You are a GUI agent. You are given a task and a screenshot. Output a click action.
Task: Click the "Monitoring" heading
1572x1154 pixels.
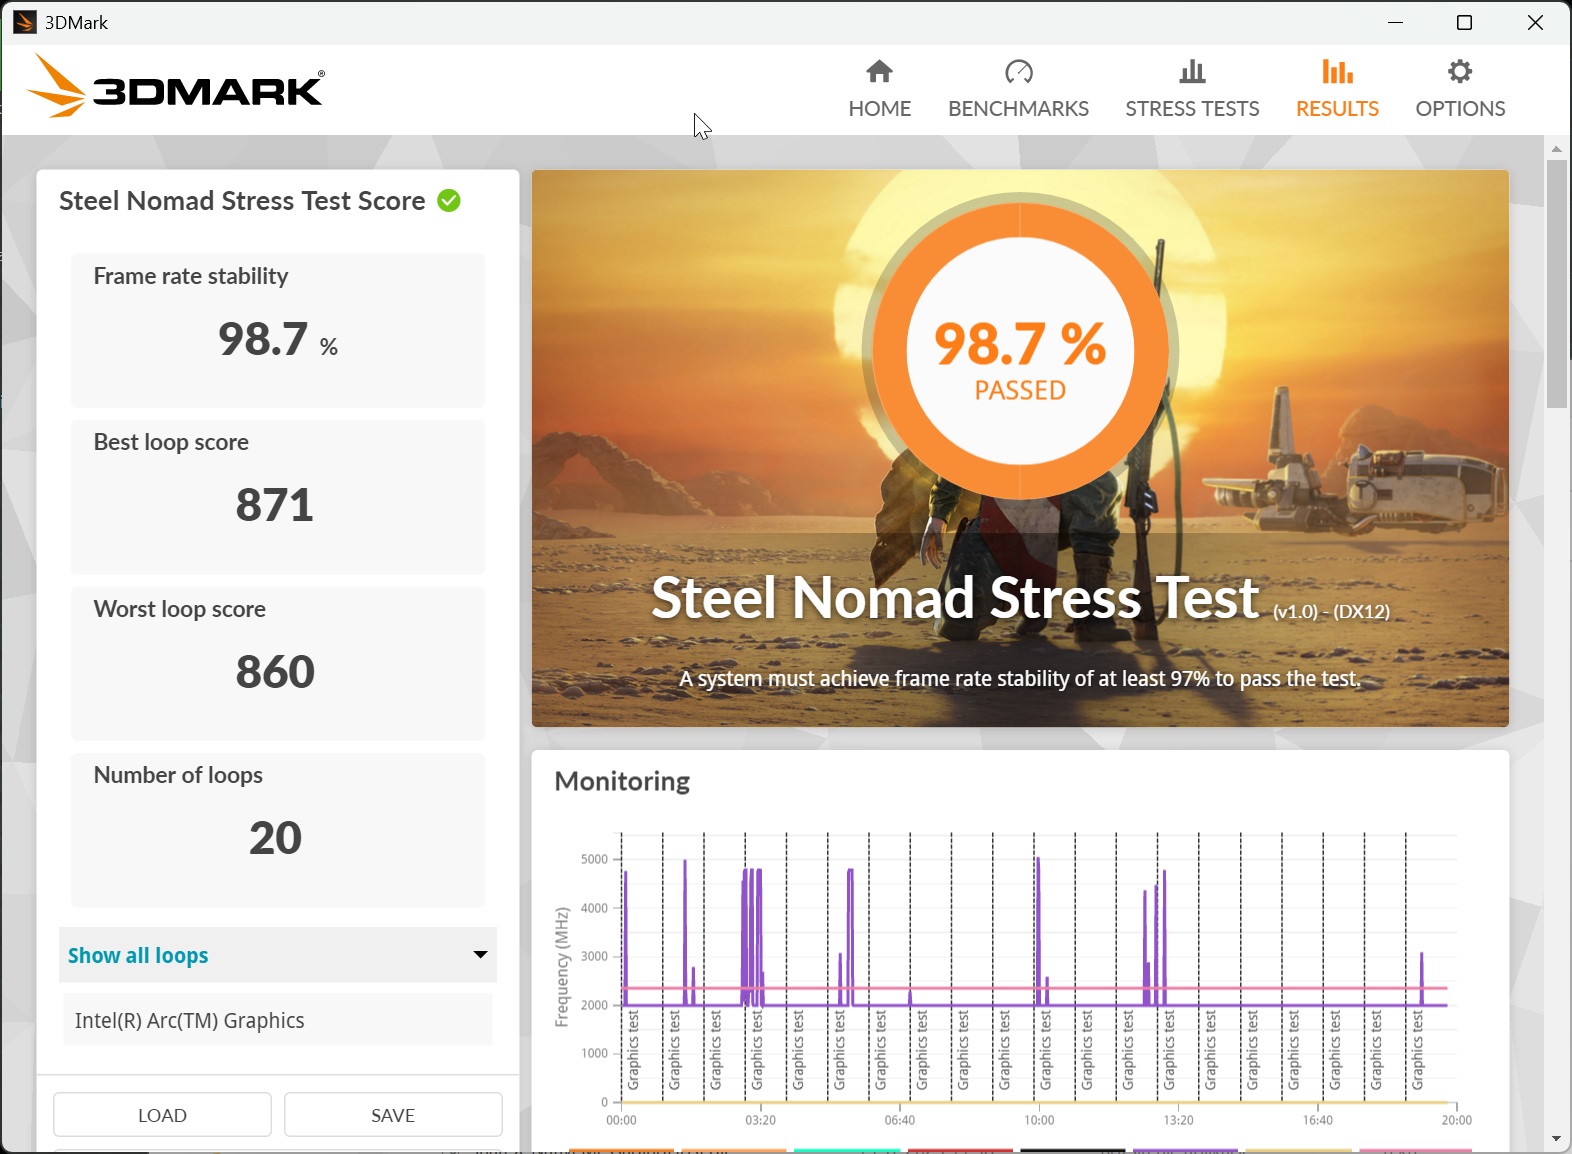(622, 781)
